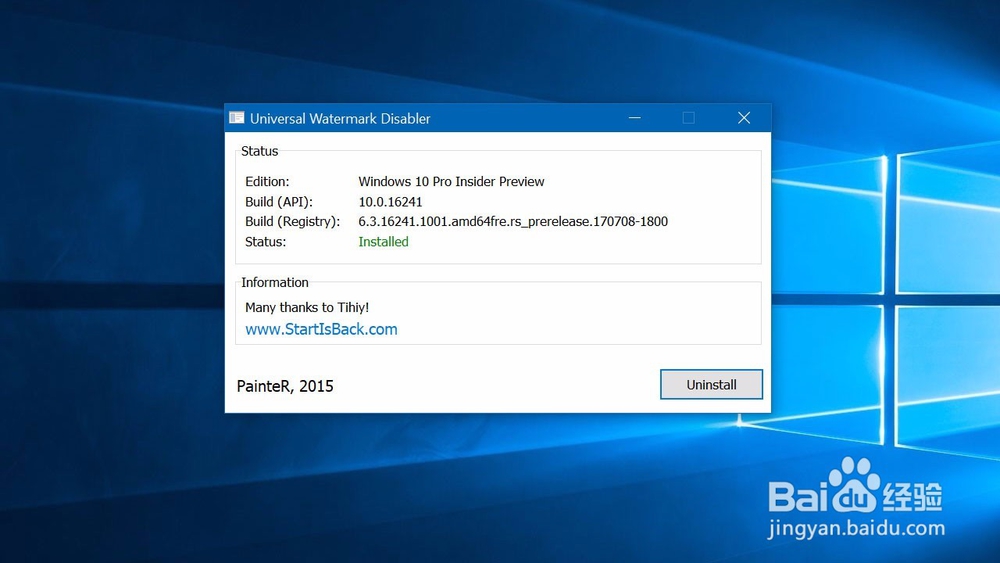1000x563 pixels.
Task: Click the 'Many thanks to Tihiy!' text
Action: click(307, 307)
